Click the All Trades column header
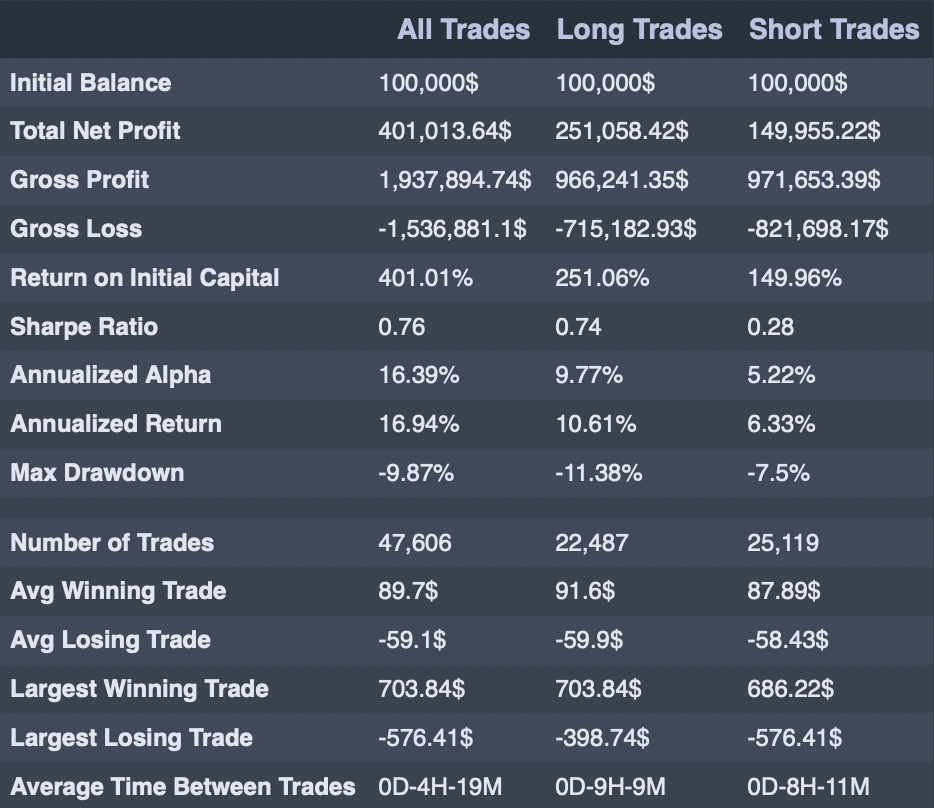934x808 pixels. pyautogui.click(x=463, y=29)
